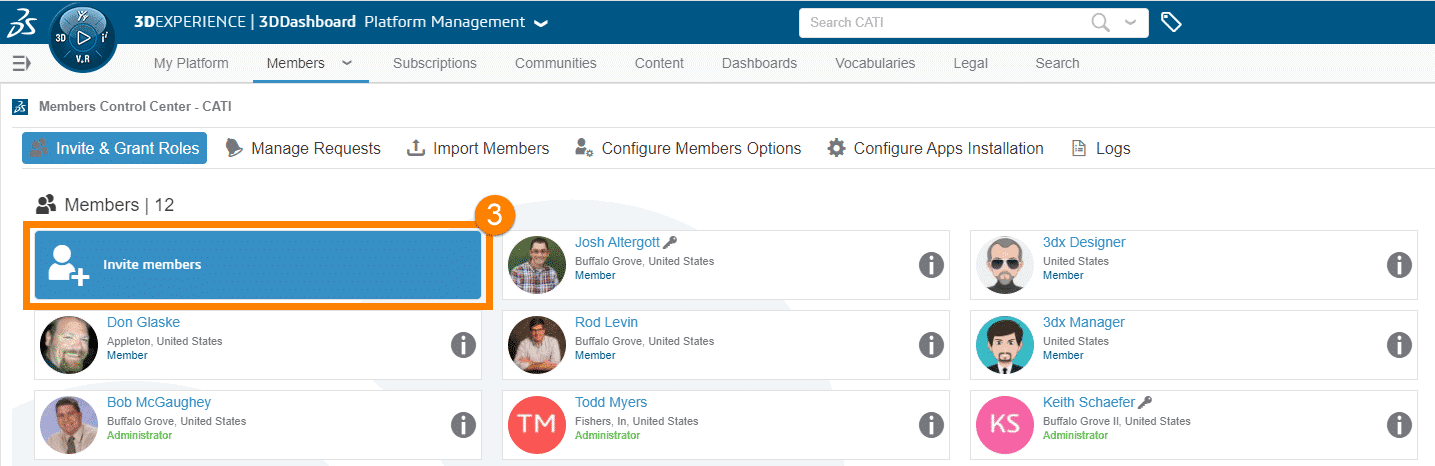
Task: Open Josh Altergott's profile link
Action: click(x=617, y=242)
